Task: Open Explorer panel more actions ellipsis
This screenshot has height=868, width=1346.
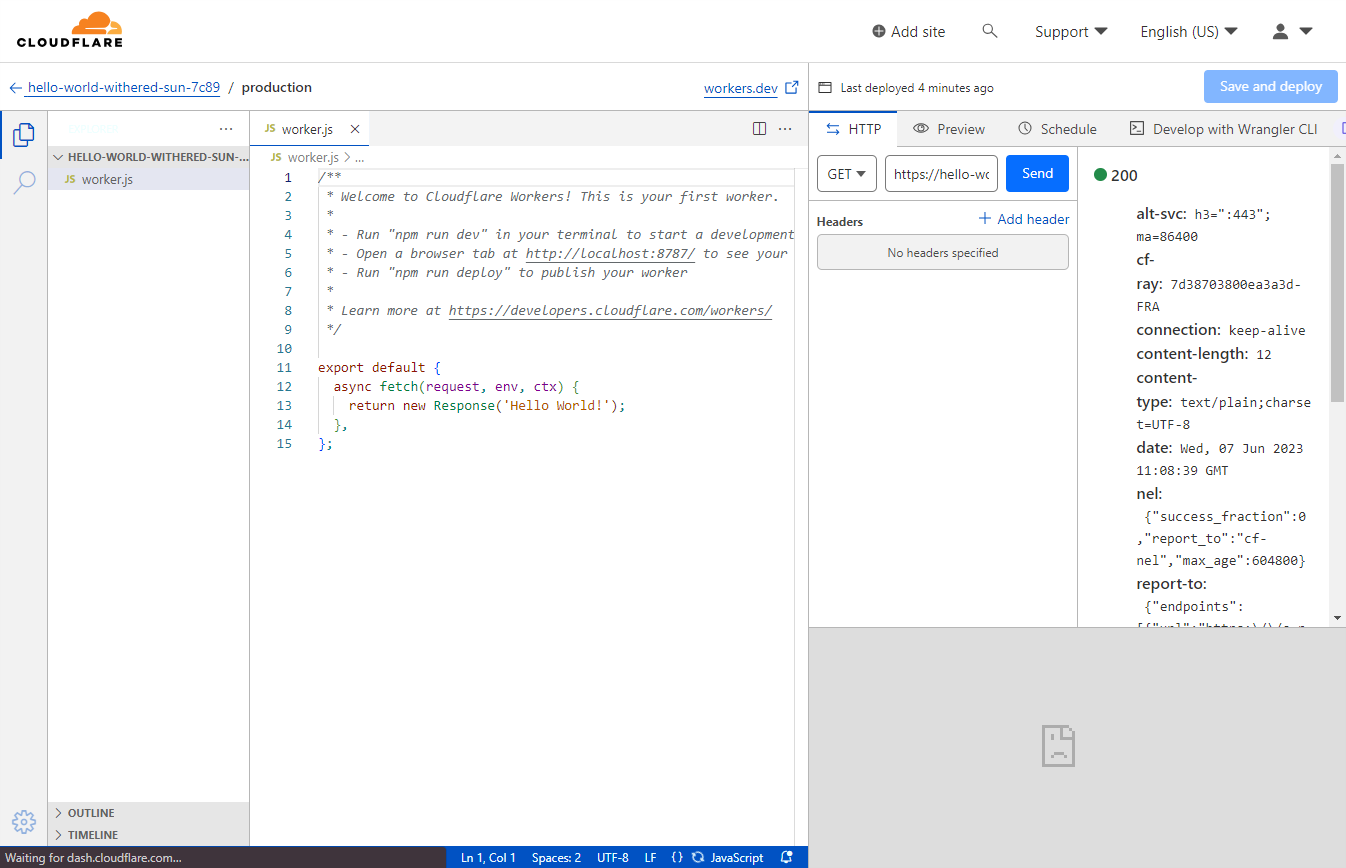Action: [226, 129]
